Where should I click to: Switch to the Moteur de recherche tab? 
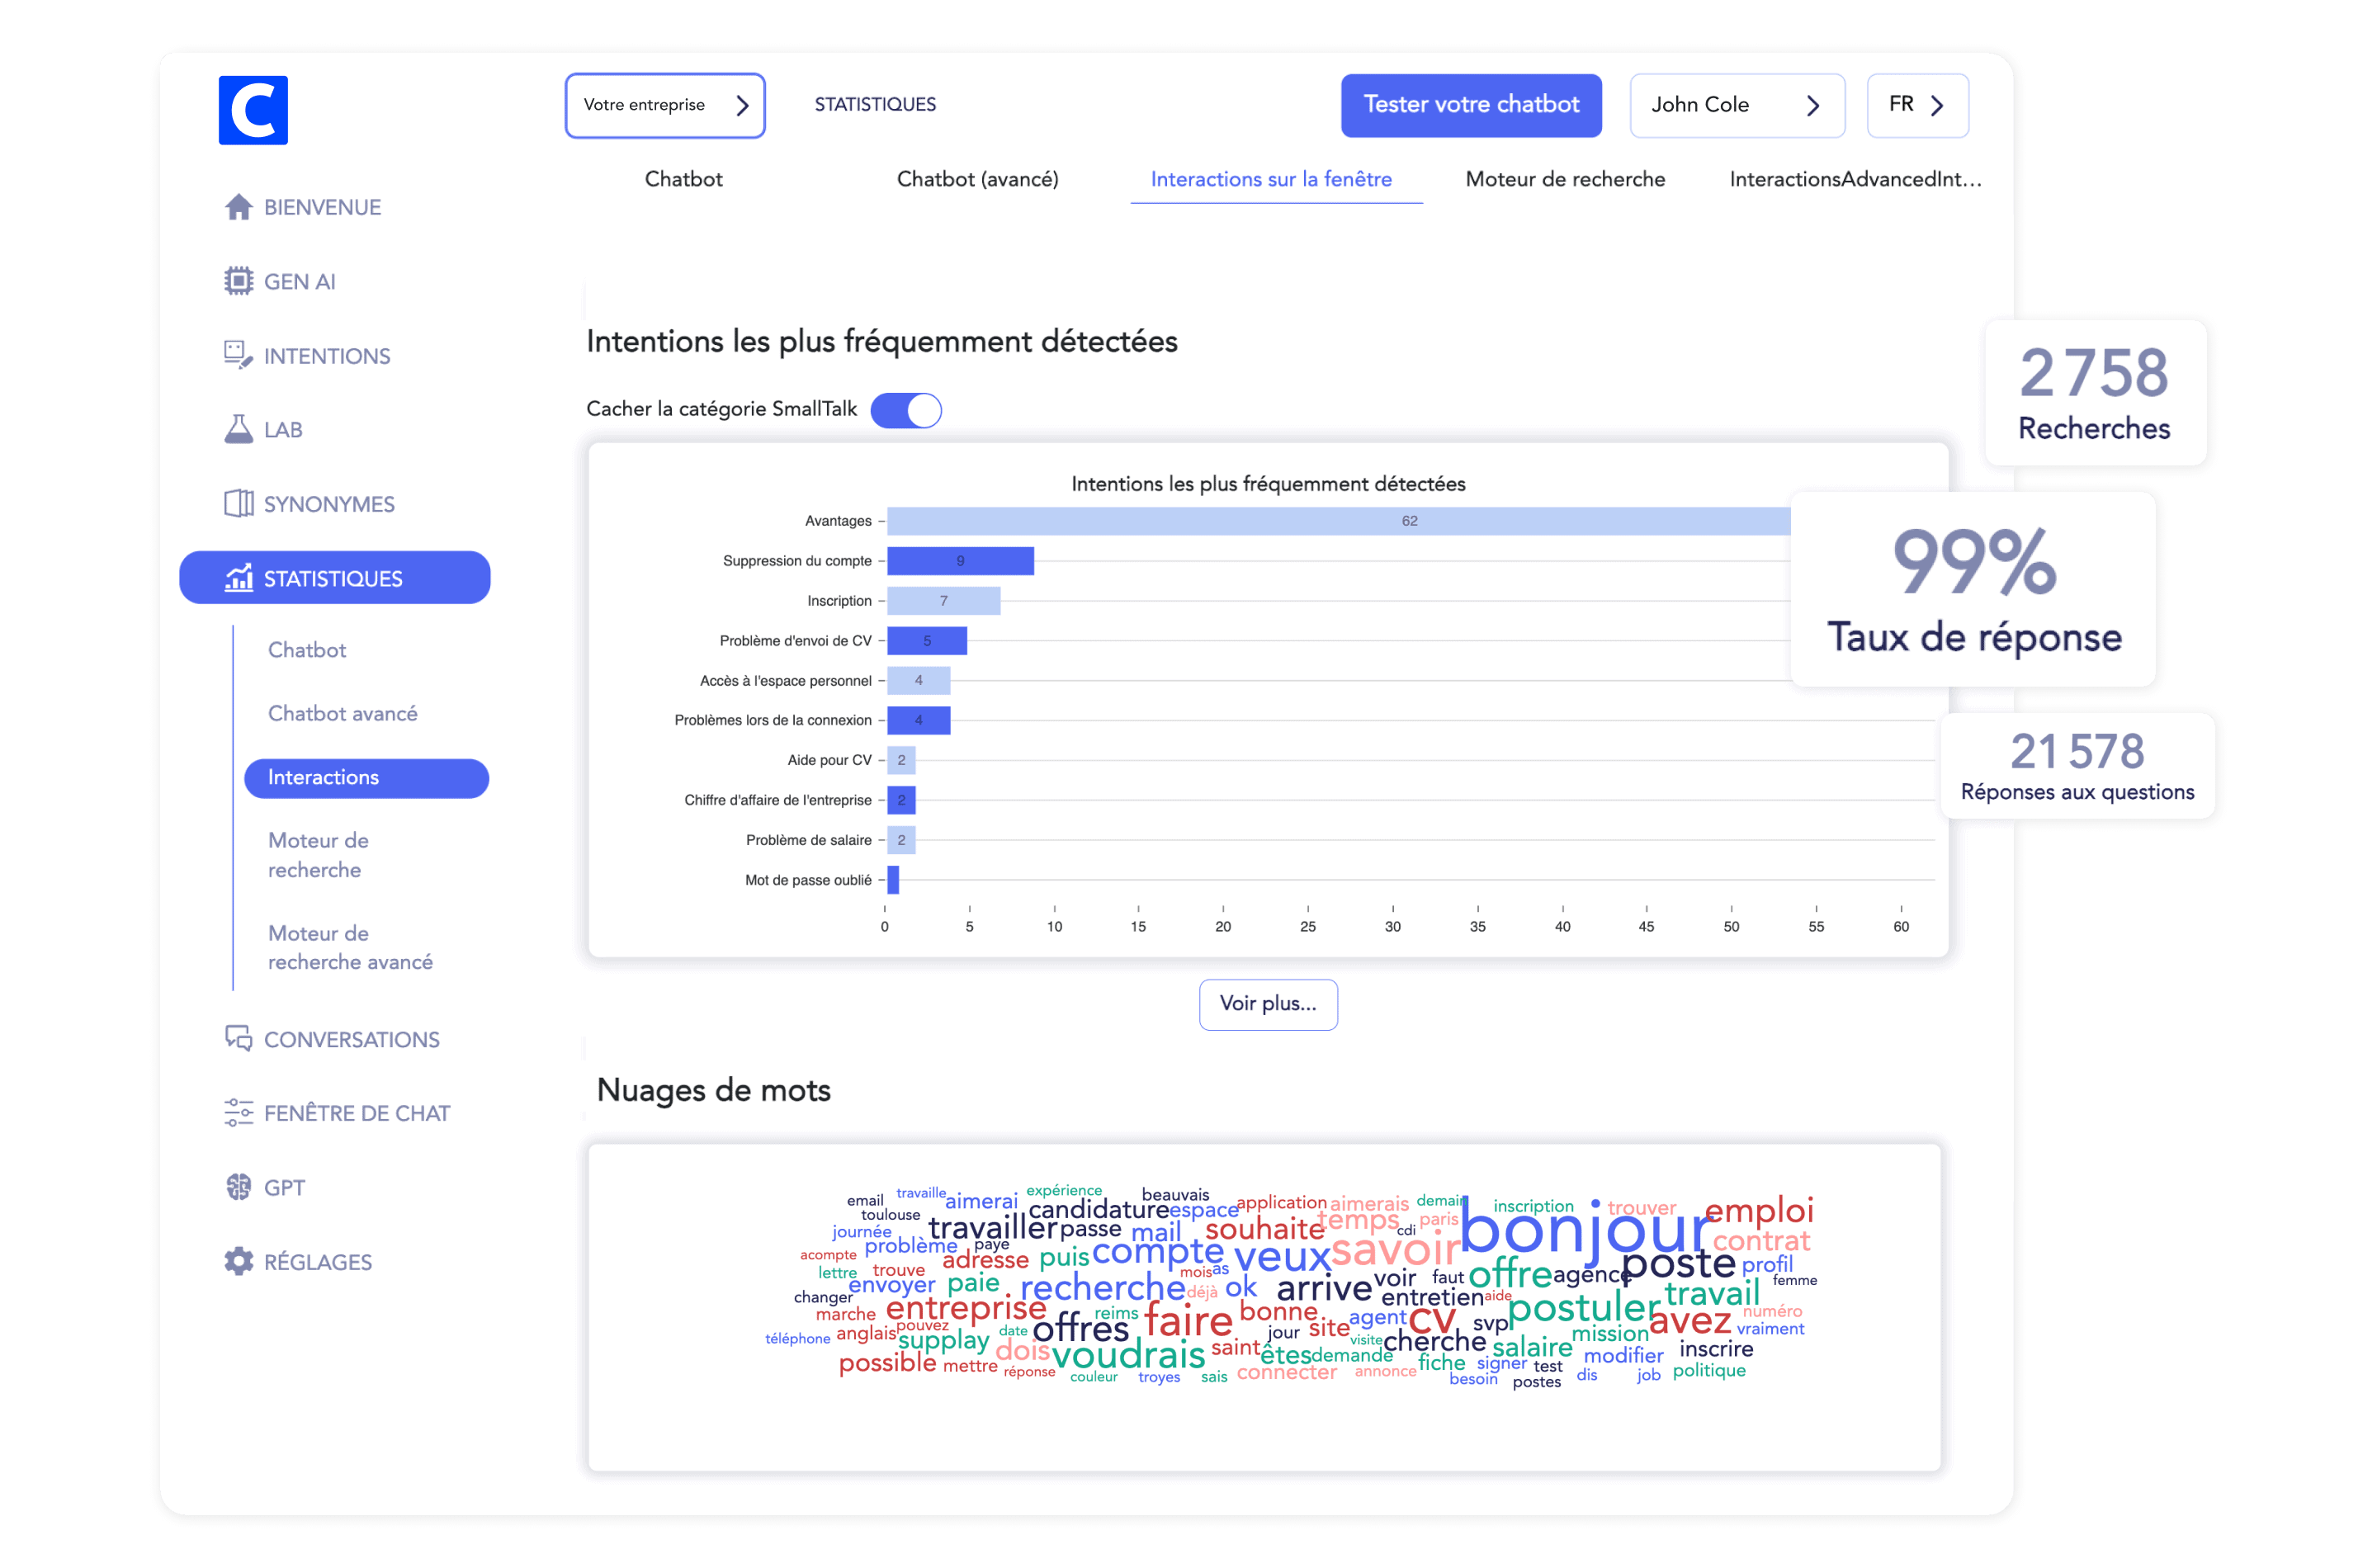click(x=1565, y=179)
